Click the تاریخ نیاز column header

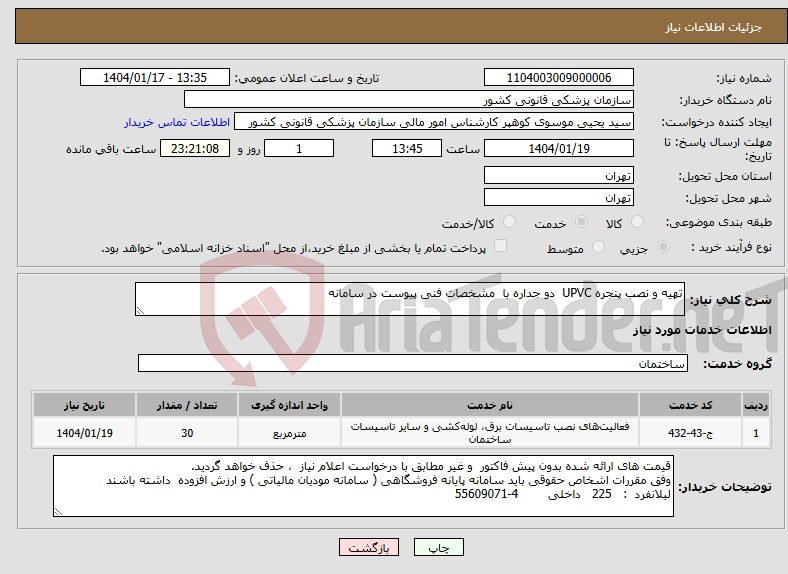click(84, 405)
